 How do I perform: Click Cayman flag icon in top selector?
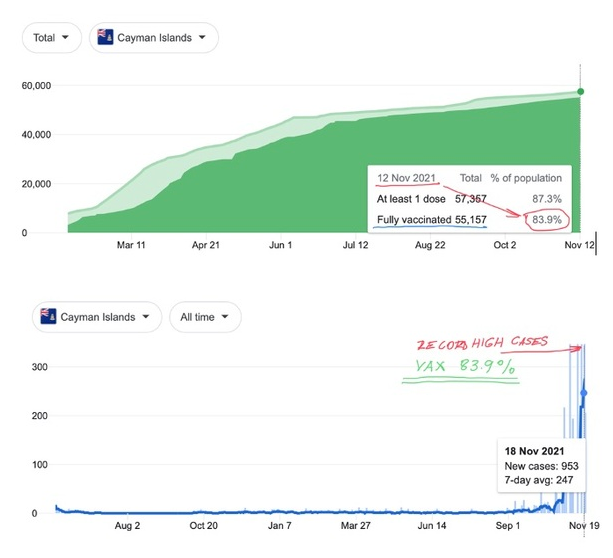click(104, 38)
